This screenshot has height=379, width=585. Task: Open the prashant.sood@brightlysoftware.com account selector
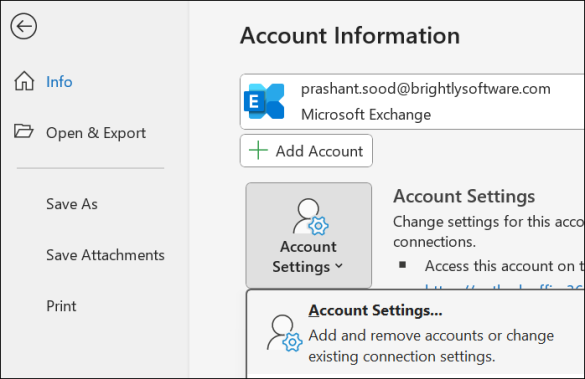click(x=412, y=102)
